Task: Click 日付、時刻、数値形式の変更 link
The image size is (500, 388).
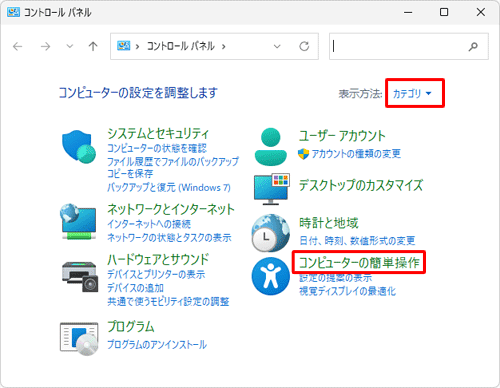Action: pos(357,240)
